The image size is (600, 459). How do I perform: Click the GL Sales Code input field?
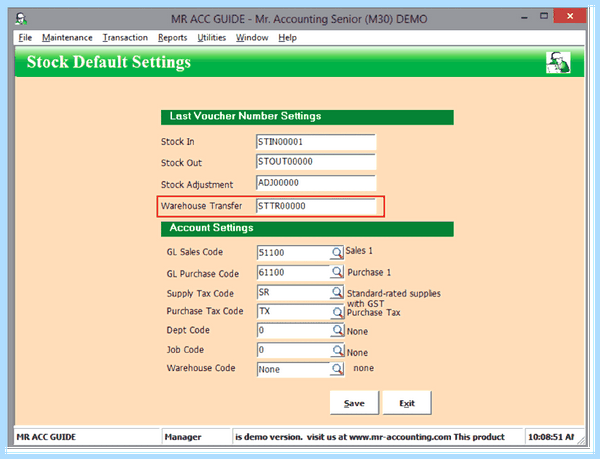[x=294, y=253]
